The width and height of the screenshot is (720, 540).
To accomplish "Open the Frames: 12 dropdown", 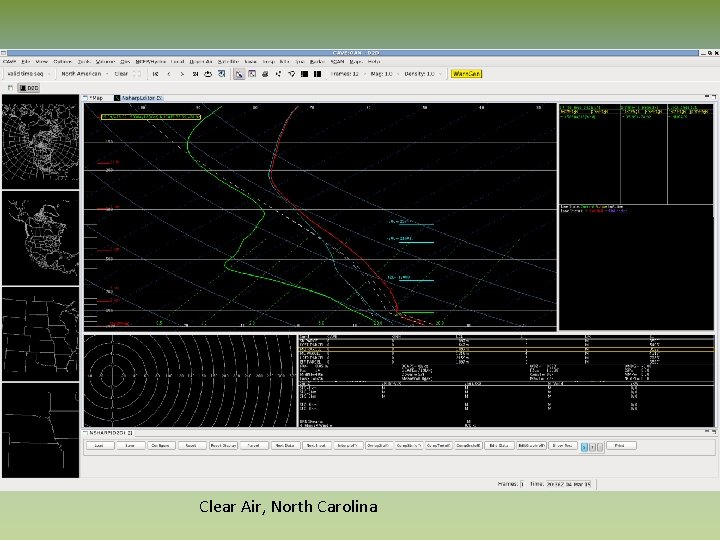I will coord(348,74).
